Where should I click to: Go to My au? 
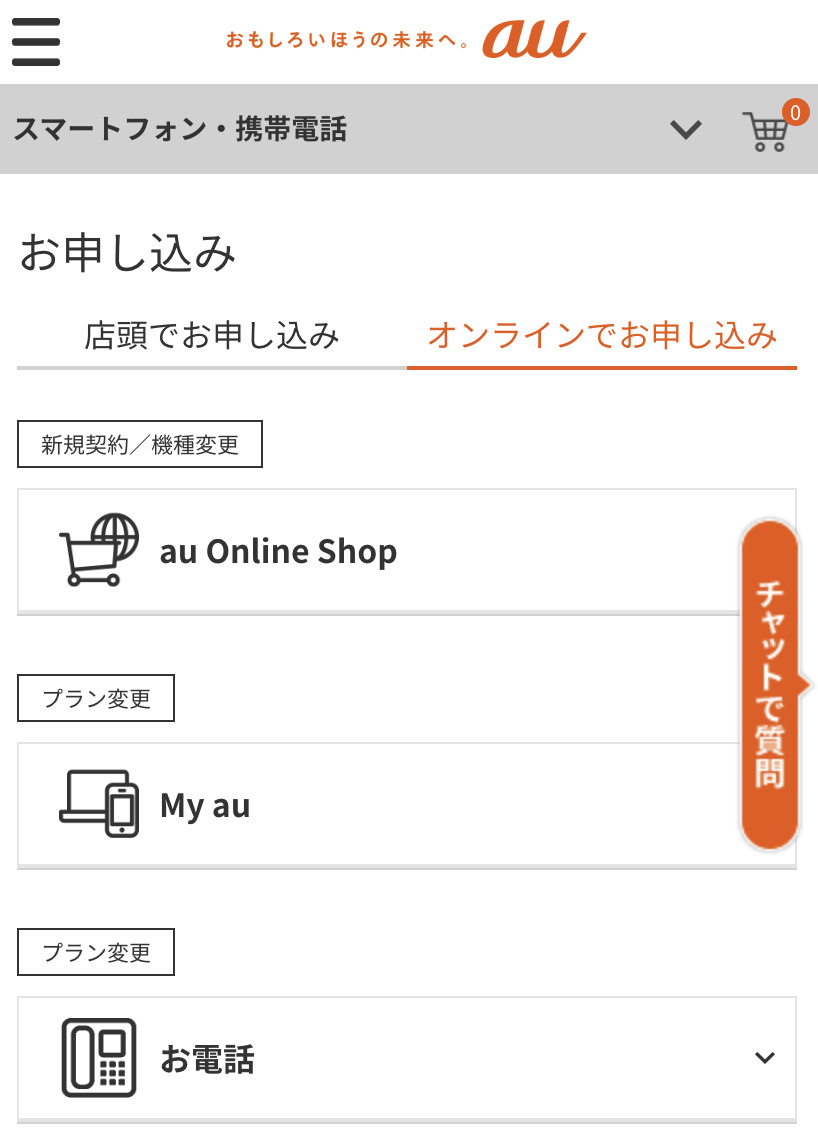point(205,805)
